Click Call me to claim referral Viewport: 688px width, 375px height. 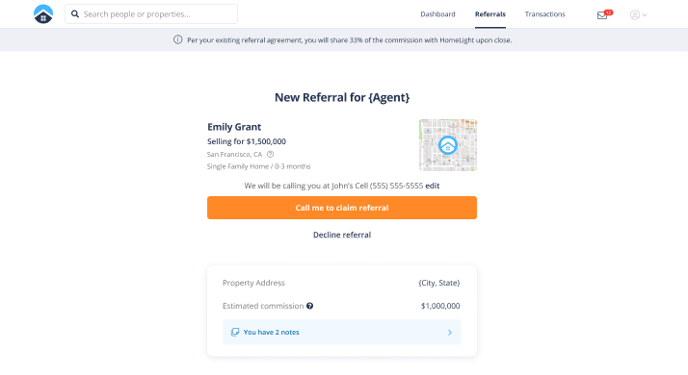(342, 207)
